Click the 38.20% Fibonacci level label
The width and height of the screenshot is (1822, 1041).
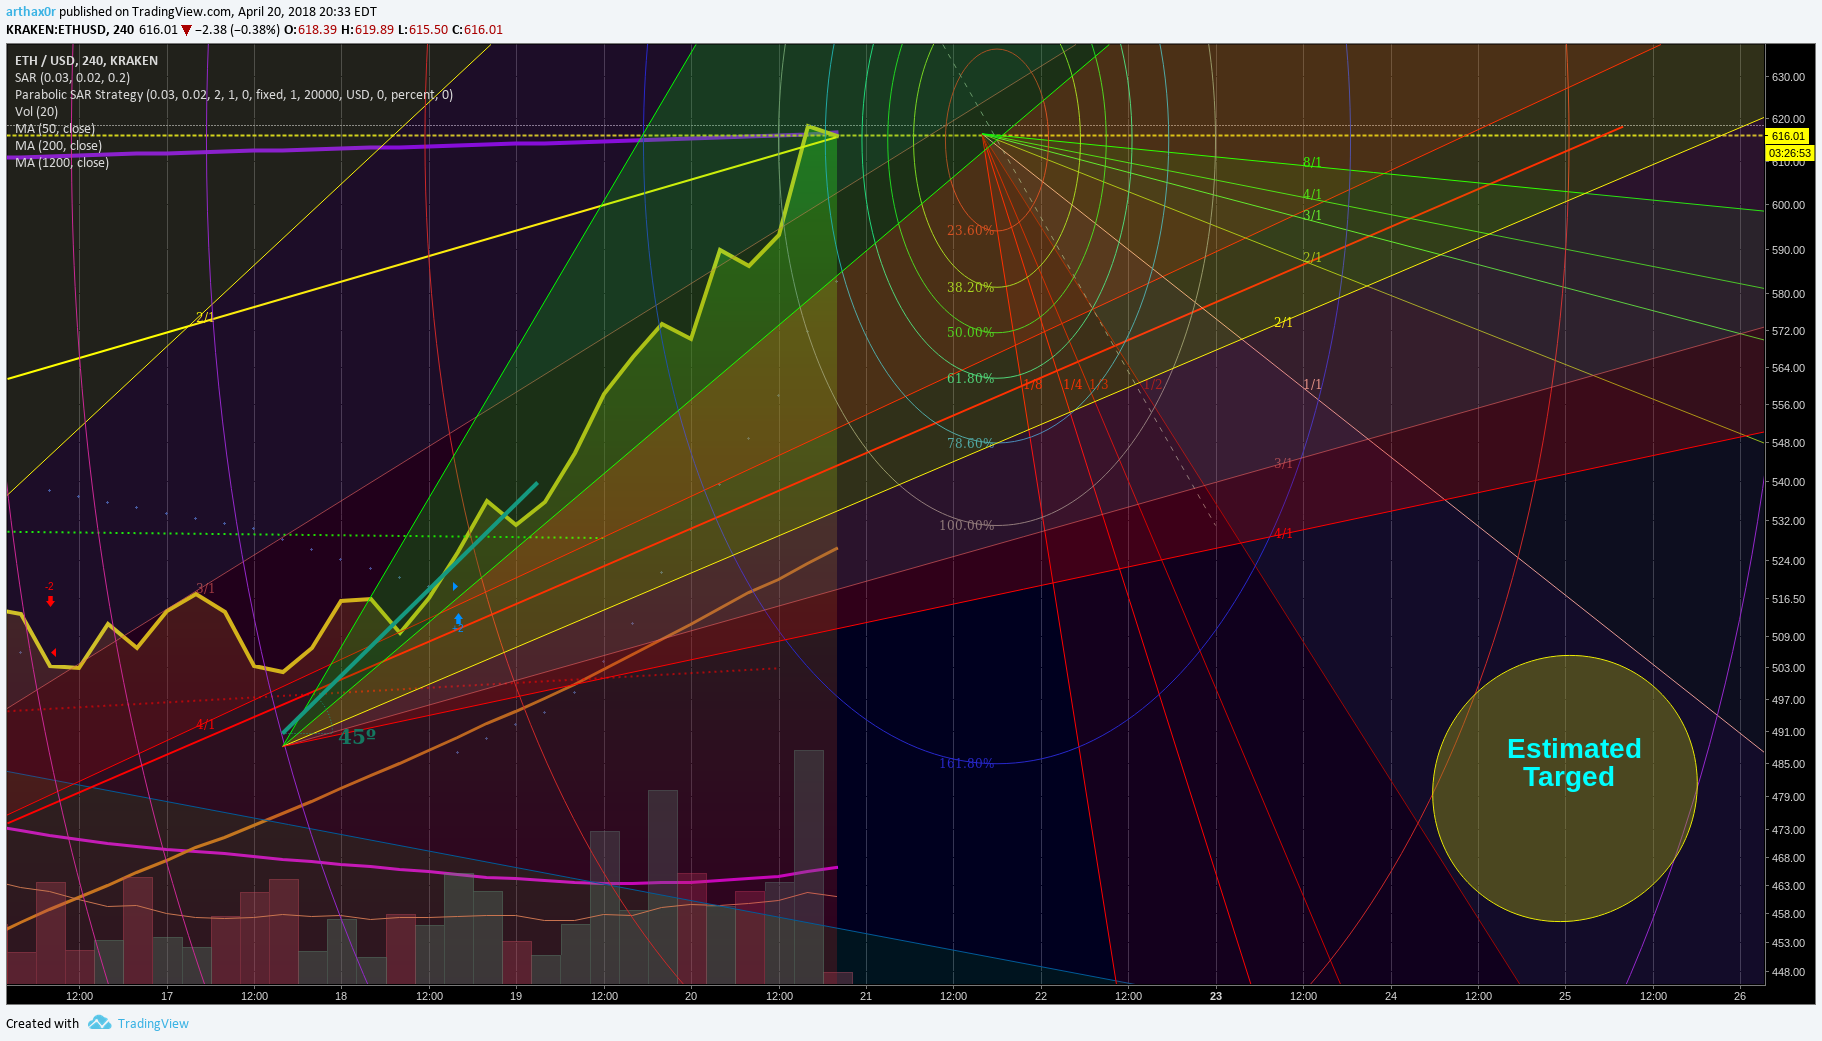971,287
